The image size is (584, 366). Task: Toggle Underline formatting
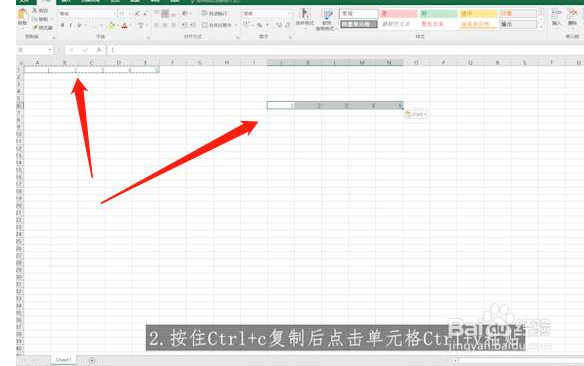coord(79,25)
